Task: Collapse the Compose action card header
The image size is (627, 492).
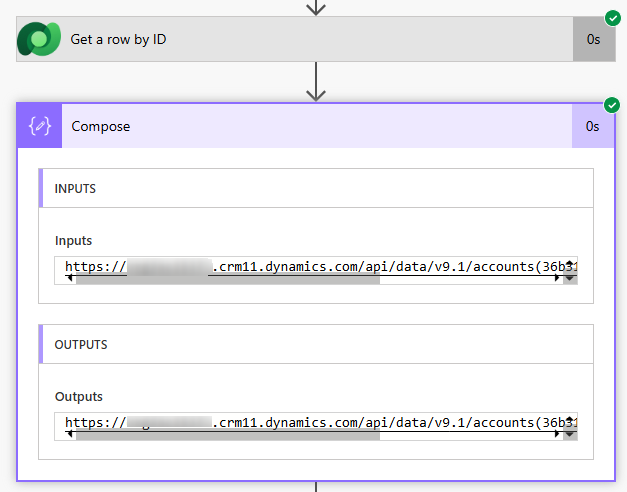Action: pos(300,126)
